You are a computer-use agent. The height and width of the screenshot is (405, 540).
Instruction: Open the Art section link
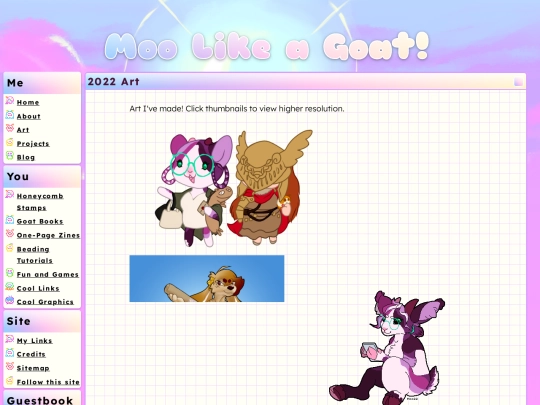point(23,130)
